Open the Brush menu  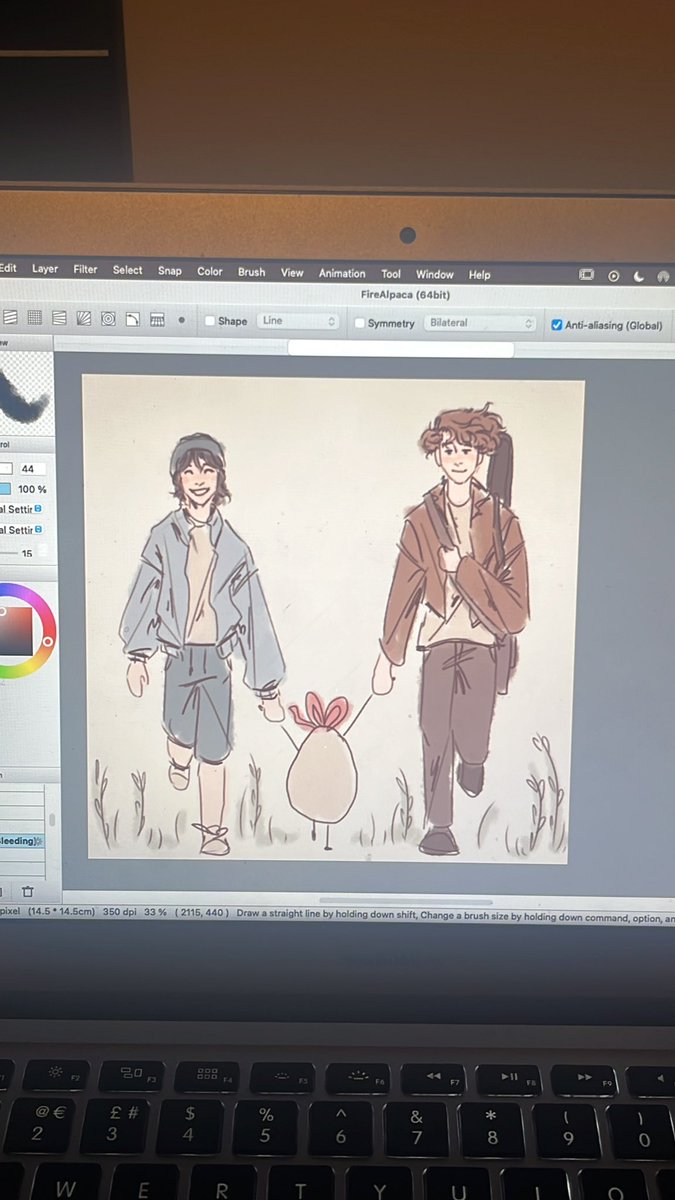tap(252, 272)
